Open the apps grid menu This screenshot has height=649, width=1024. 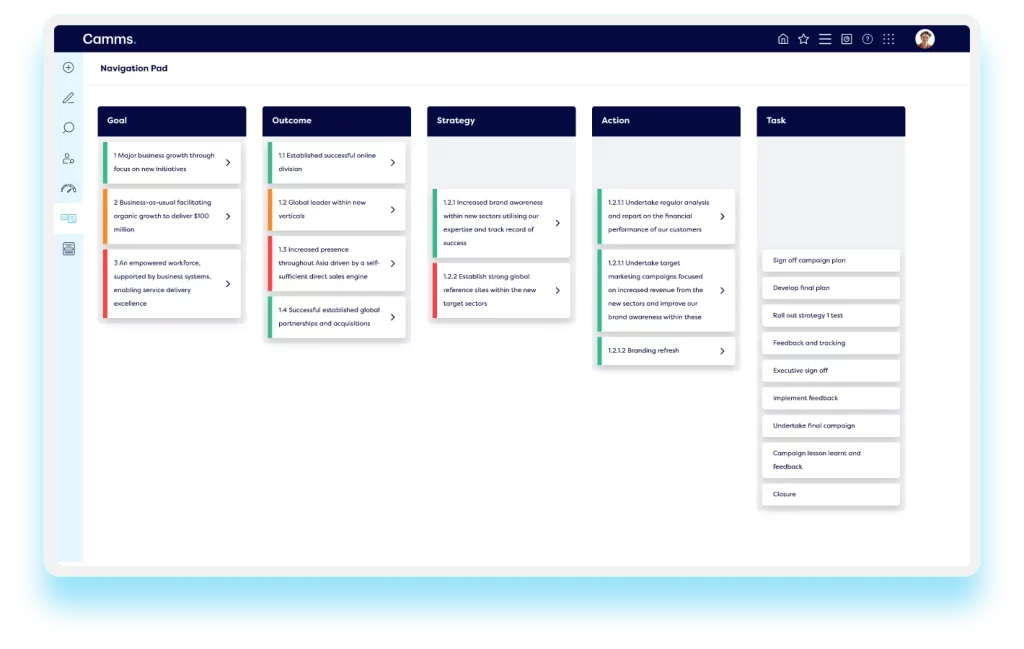888,38
